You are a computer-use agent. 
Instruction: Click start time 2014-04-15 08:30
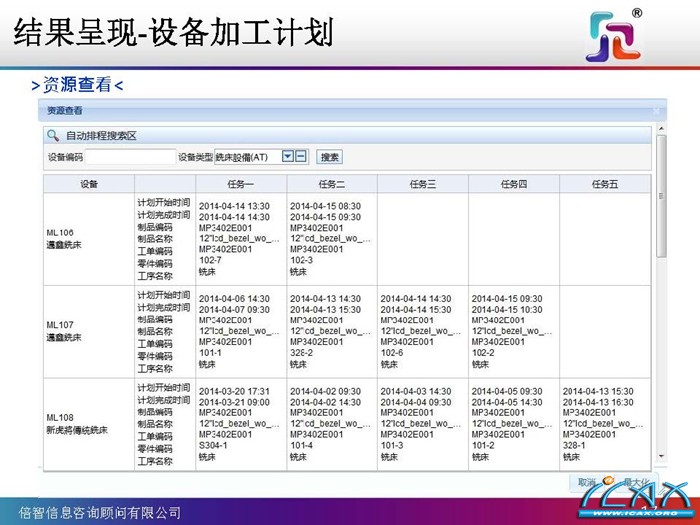point(325,206)
